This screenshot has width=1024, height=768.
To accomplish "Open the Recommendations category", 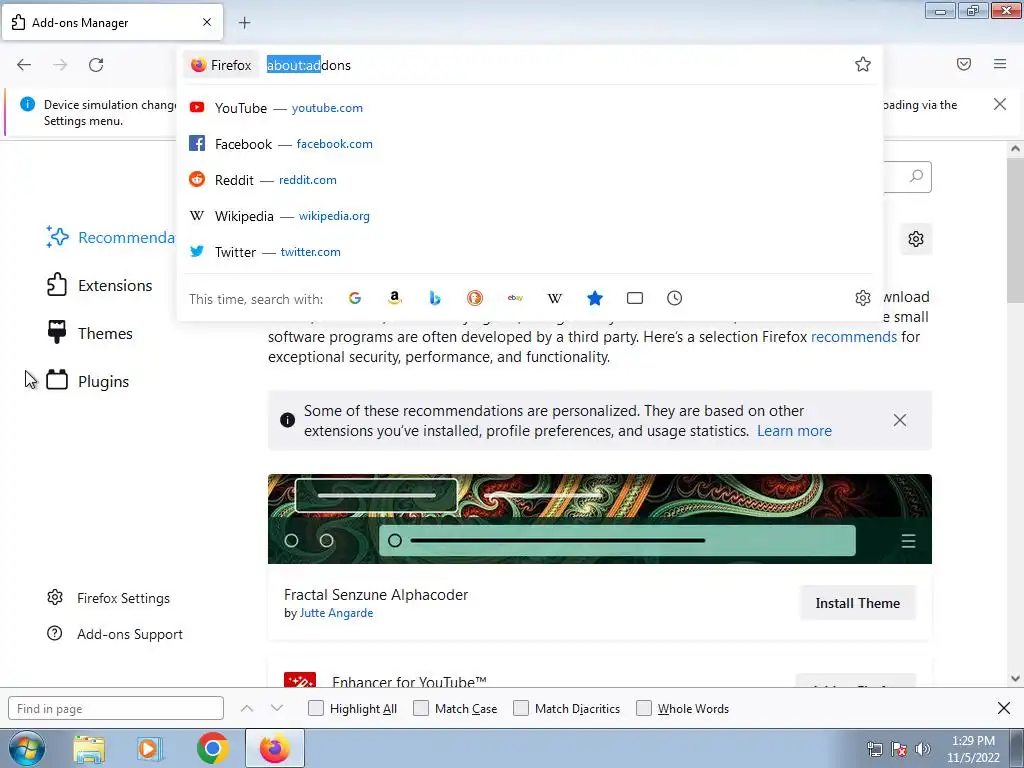I will (x=110, y=237).
